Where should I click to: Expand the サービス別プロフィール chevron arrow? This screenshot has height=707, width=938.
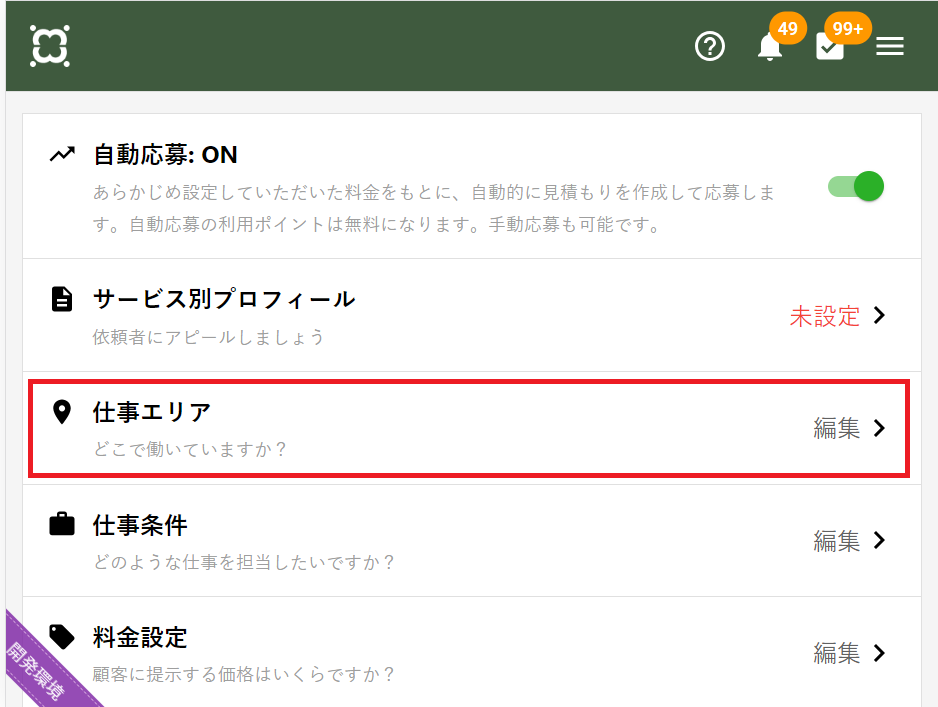[879, 315]
